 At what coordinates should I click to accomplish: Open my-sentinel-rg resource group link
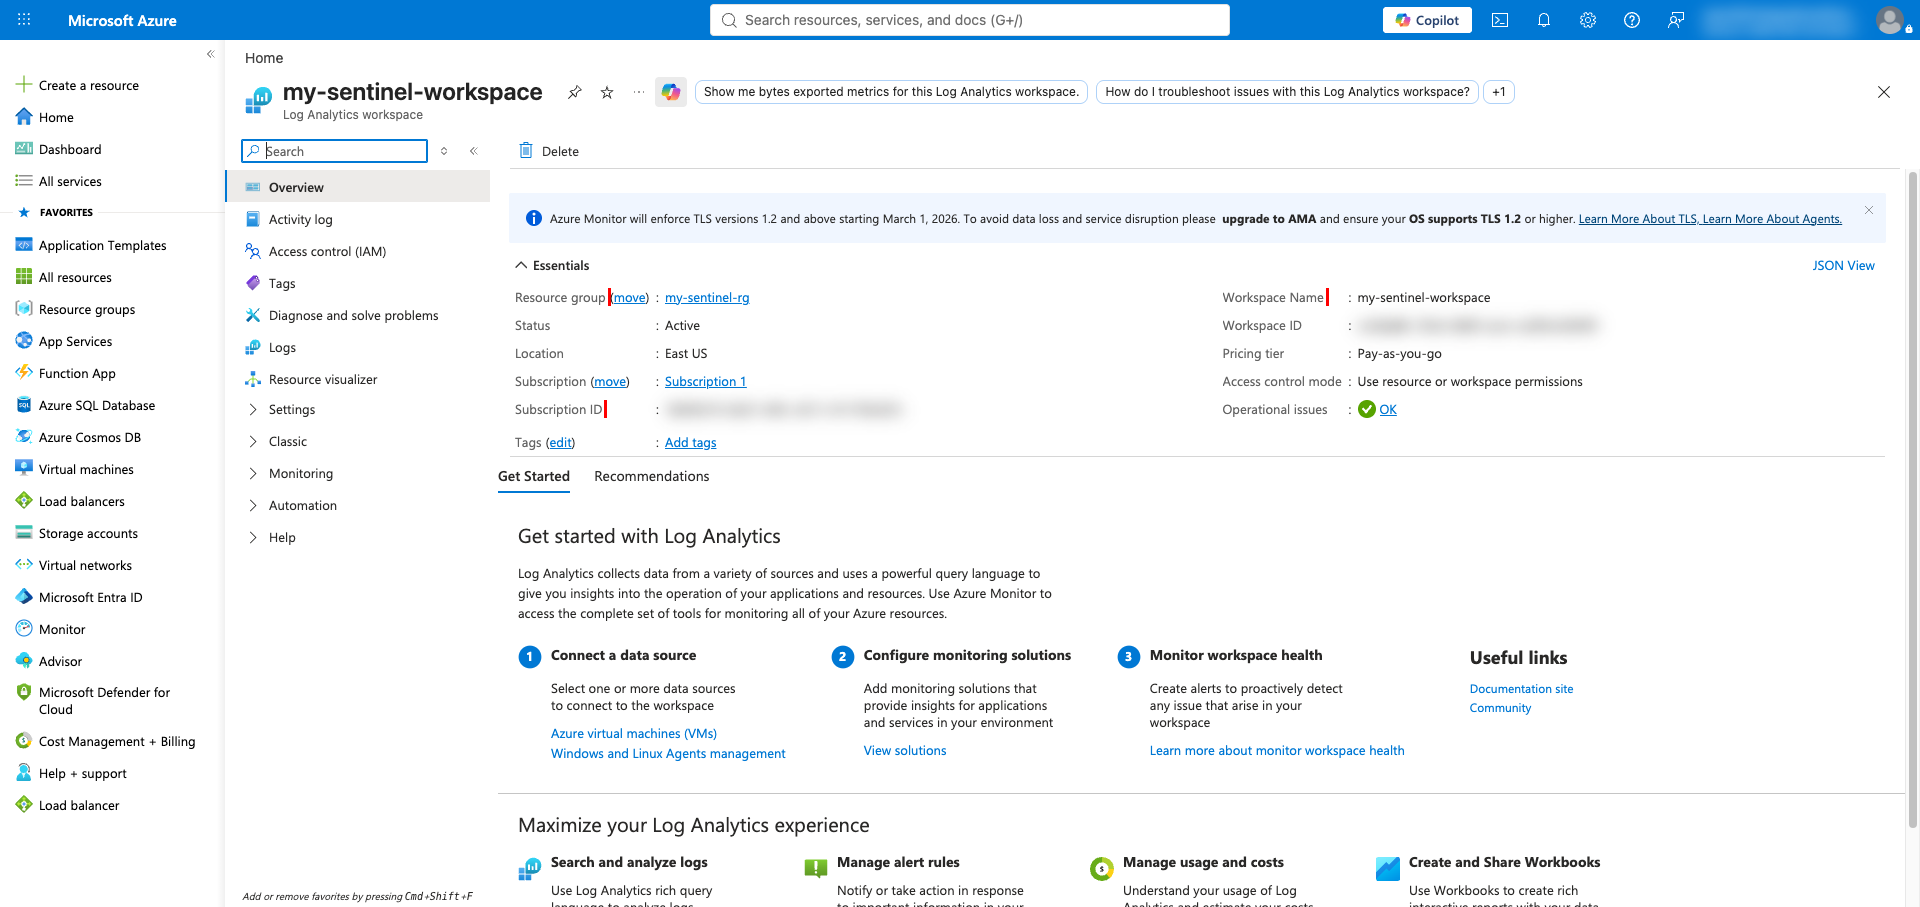(x=707, y=297)
